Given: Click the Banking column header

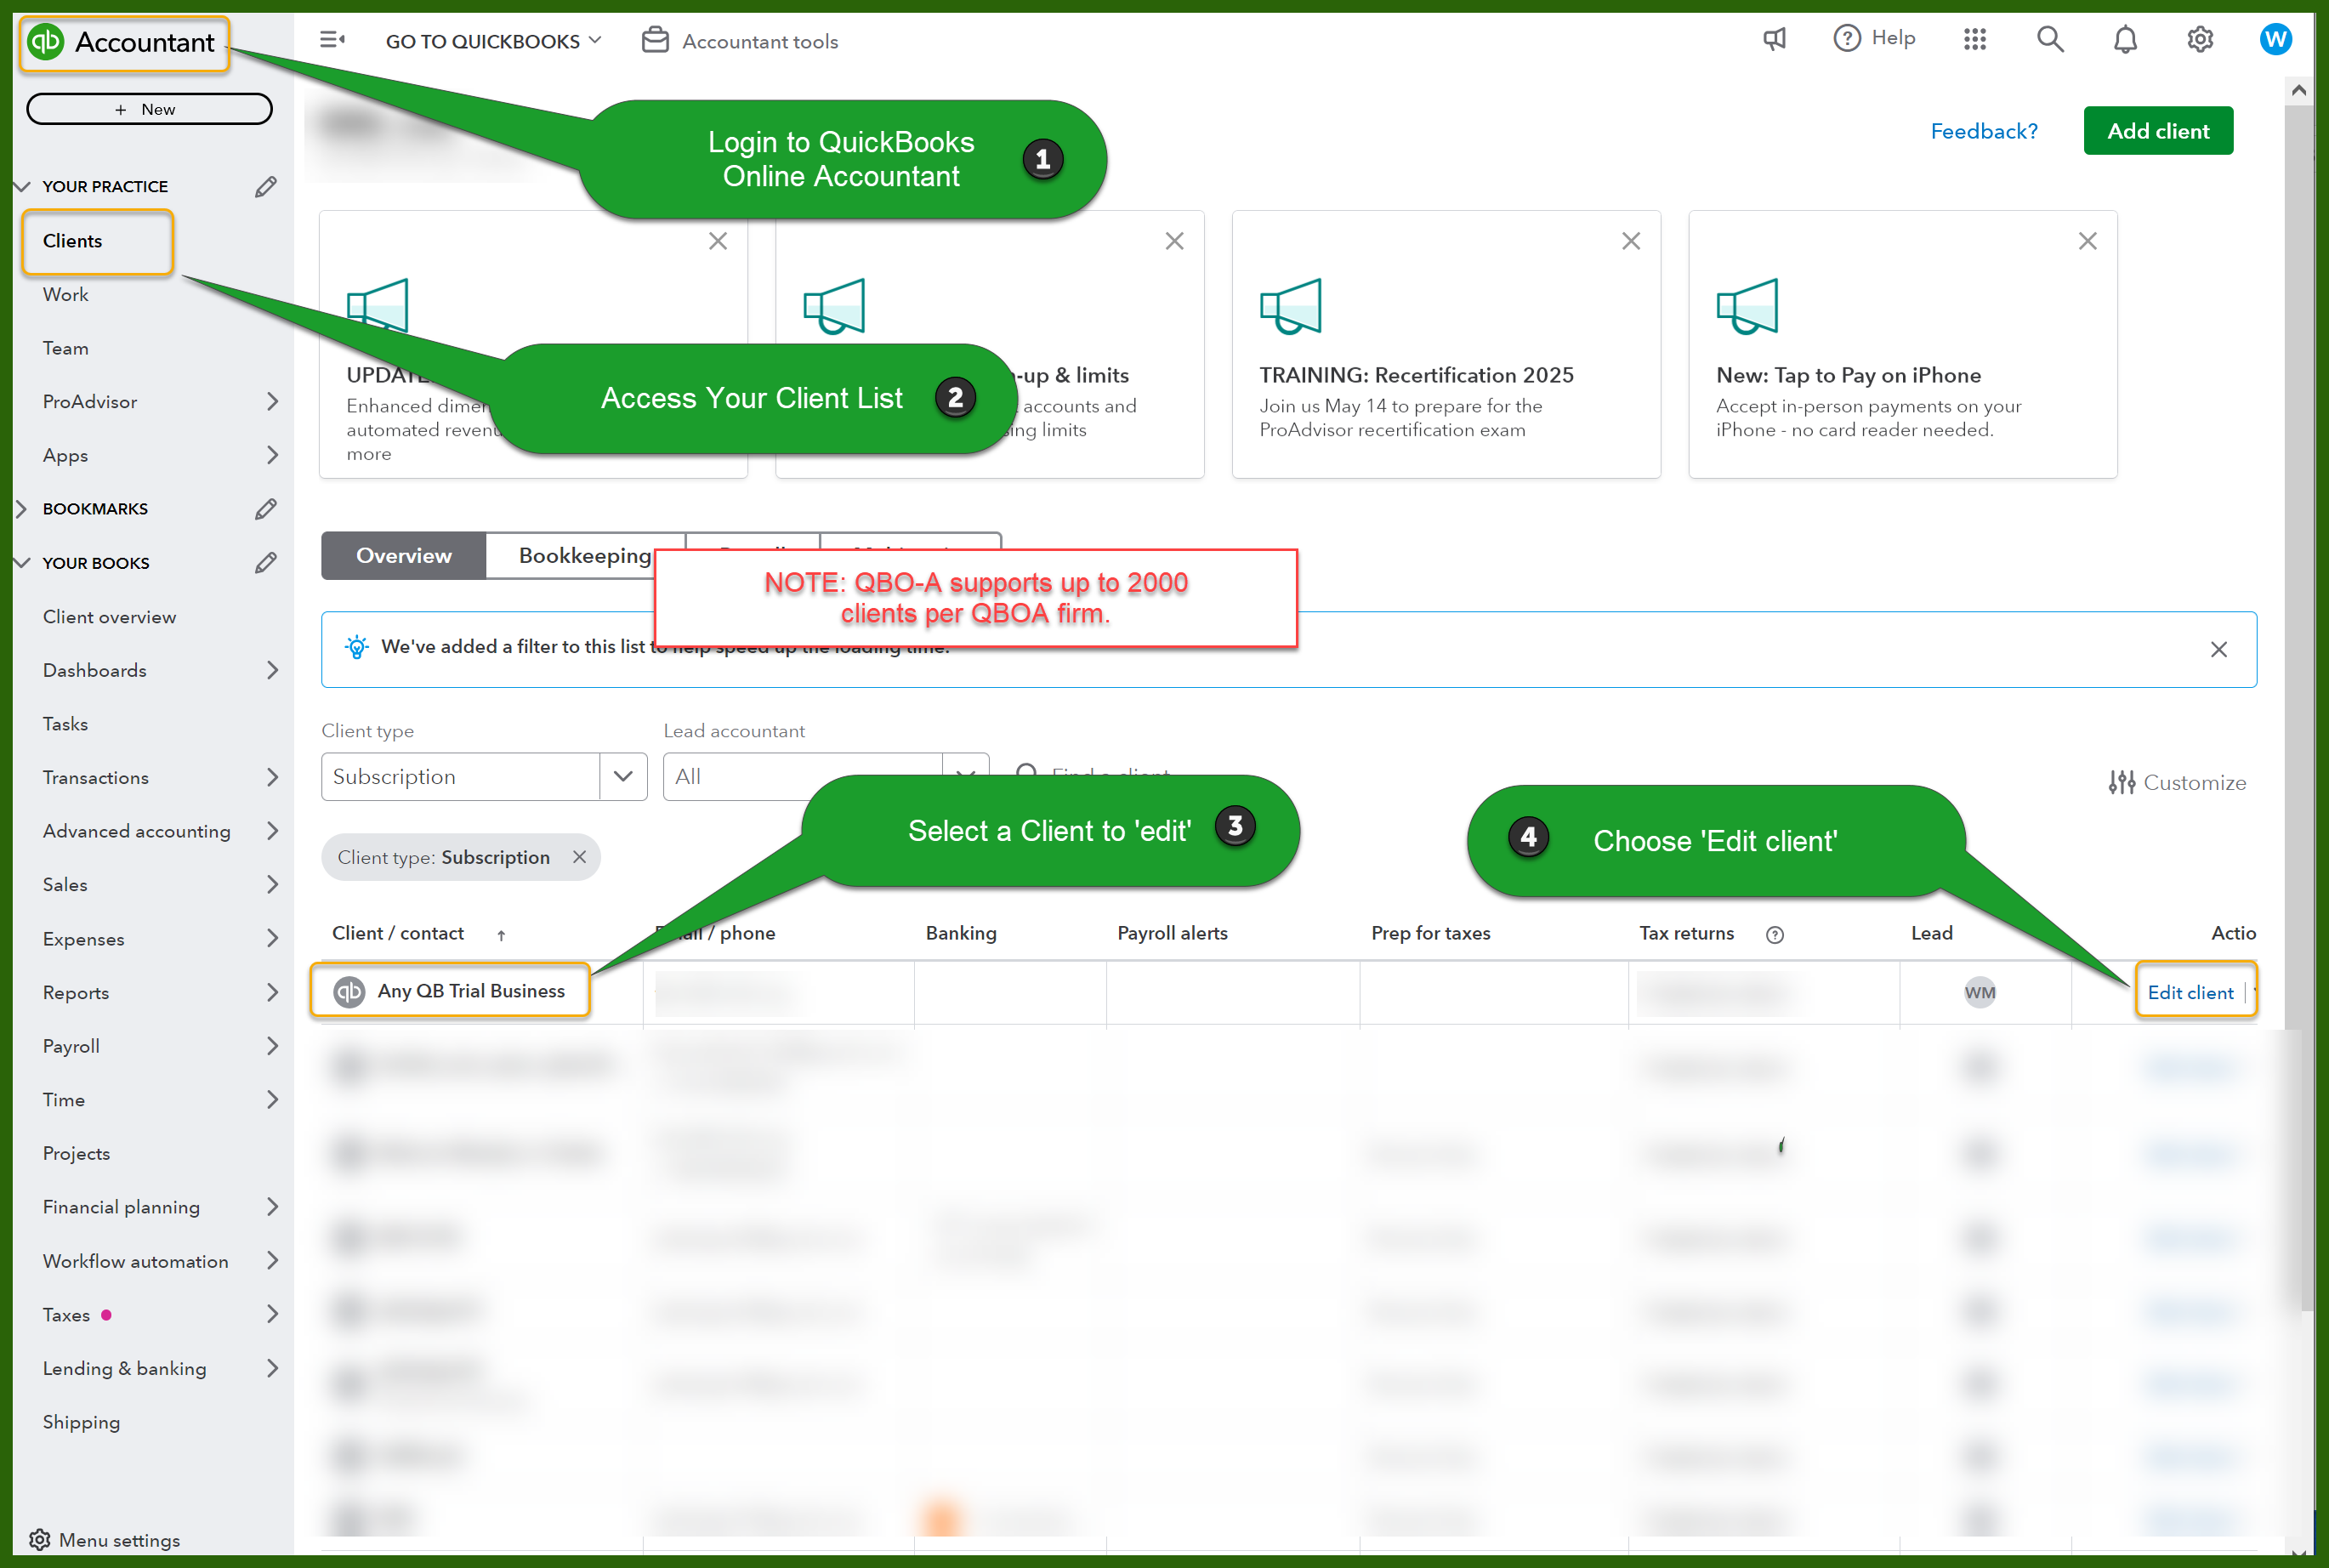Looking at the screenshot, I should [960, 933].
